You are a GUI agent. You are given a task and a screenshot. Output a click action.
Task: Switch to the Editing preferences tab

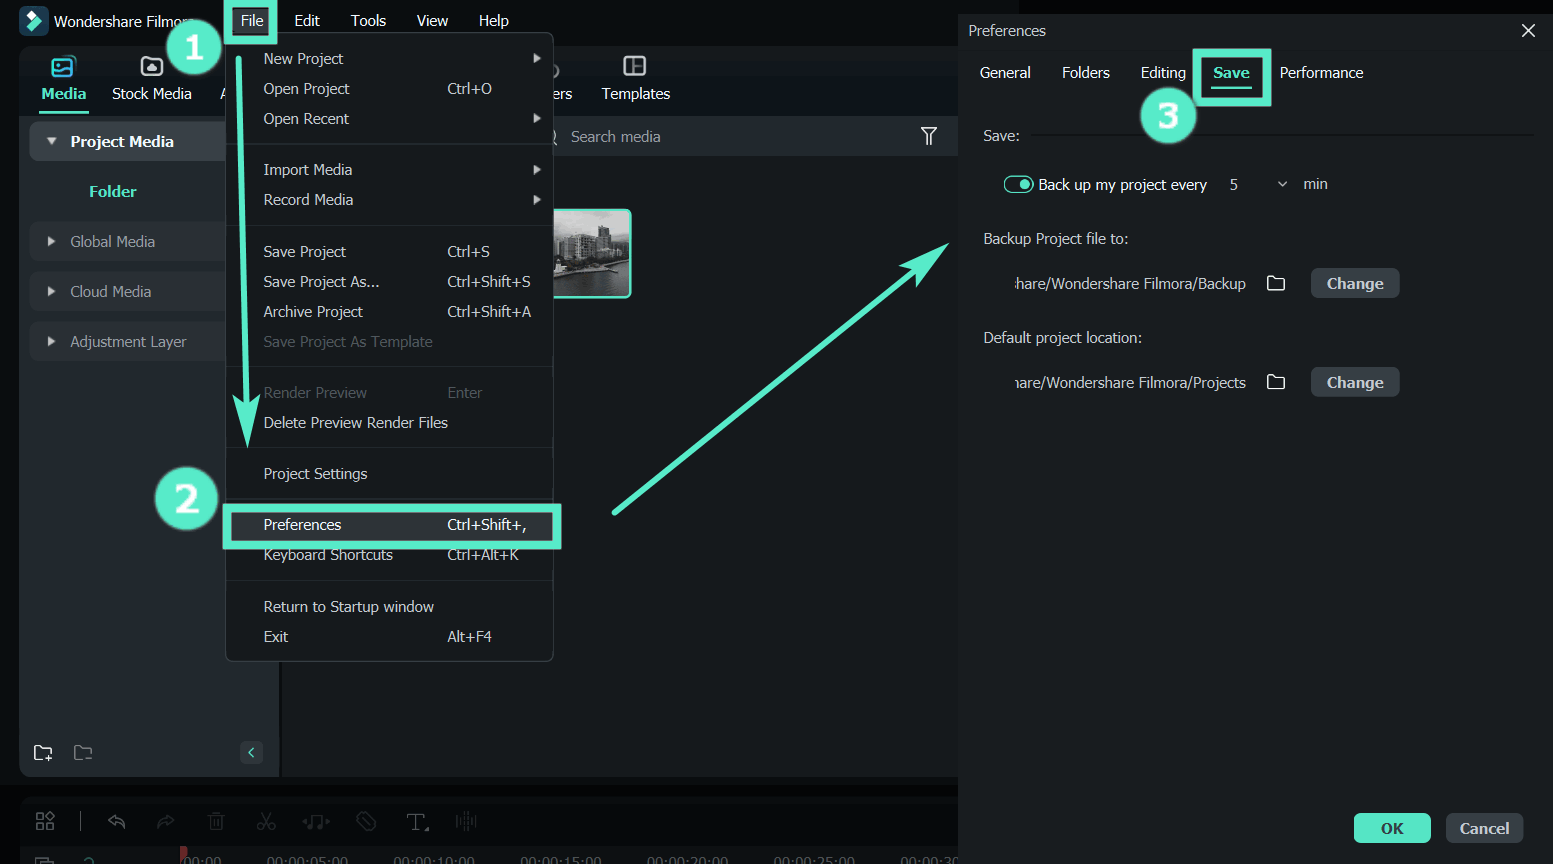click(x=1163, y=73)
